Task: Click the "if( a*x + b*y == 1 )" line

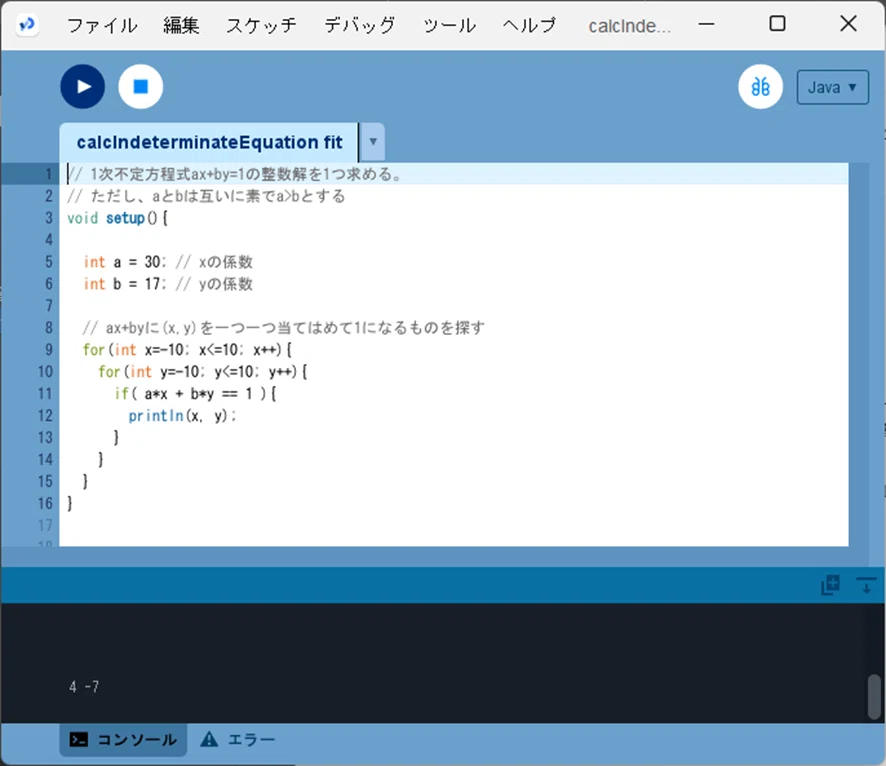Action: click(196, 394)
